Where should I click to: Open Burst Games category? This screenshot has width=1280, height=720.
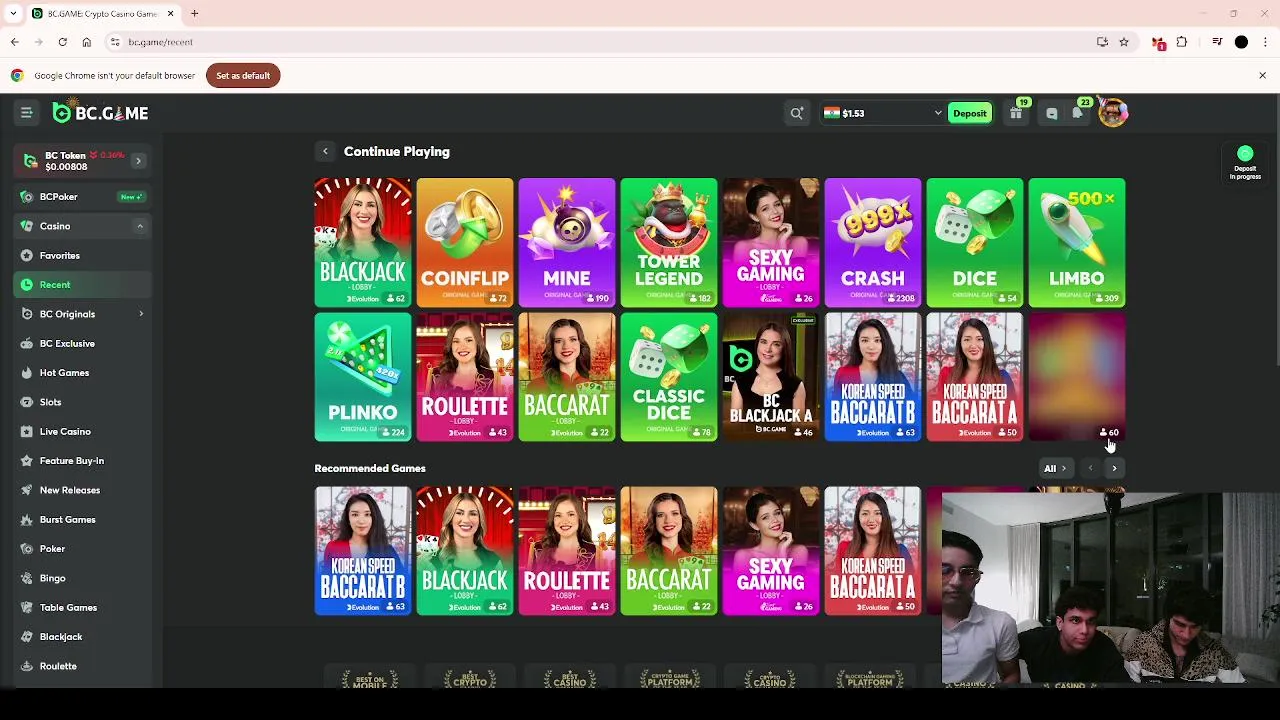point(83,519)
